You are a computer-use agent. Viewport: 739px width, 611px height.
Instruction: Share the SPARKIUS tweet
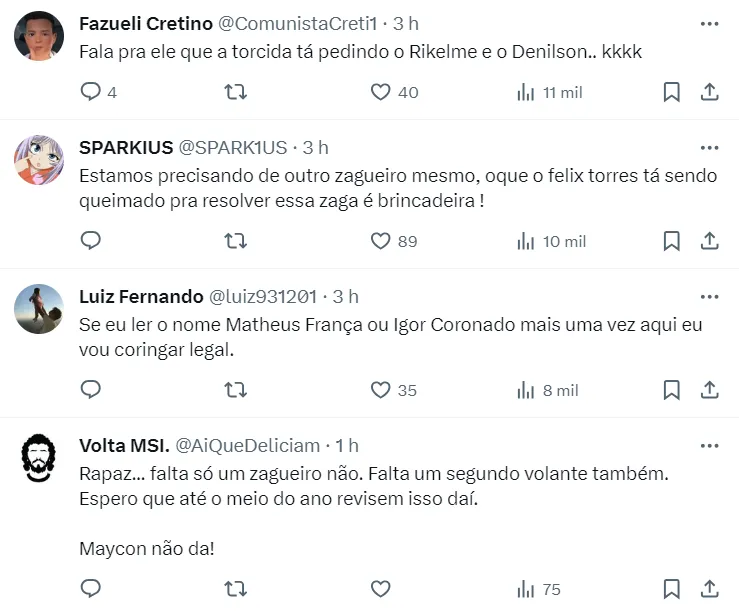click(x=709, y=241)
